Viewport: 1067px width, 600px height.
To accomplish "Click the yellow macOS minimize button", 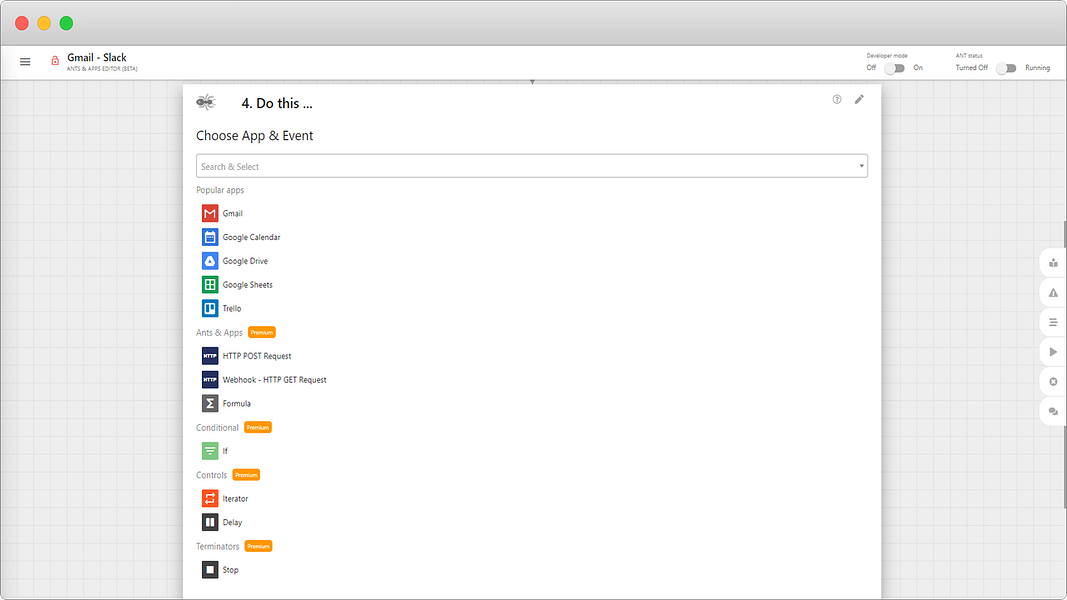I will click(44, 23).
